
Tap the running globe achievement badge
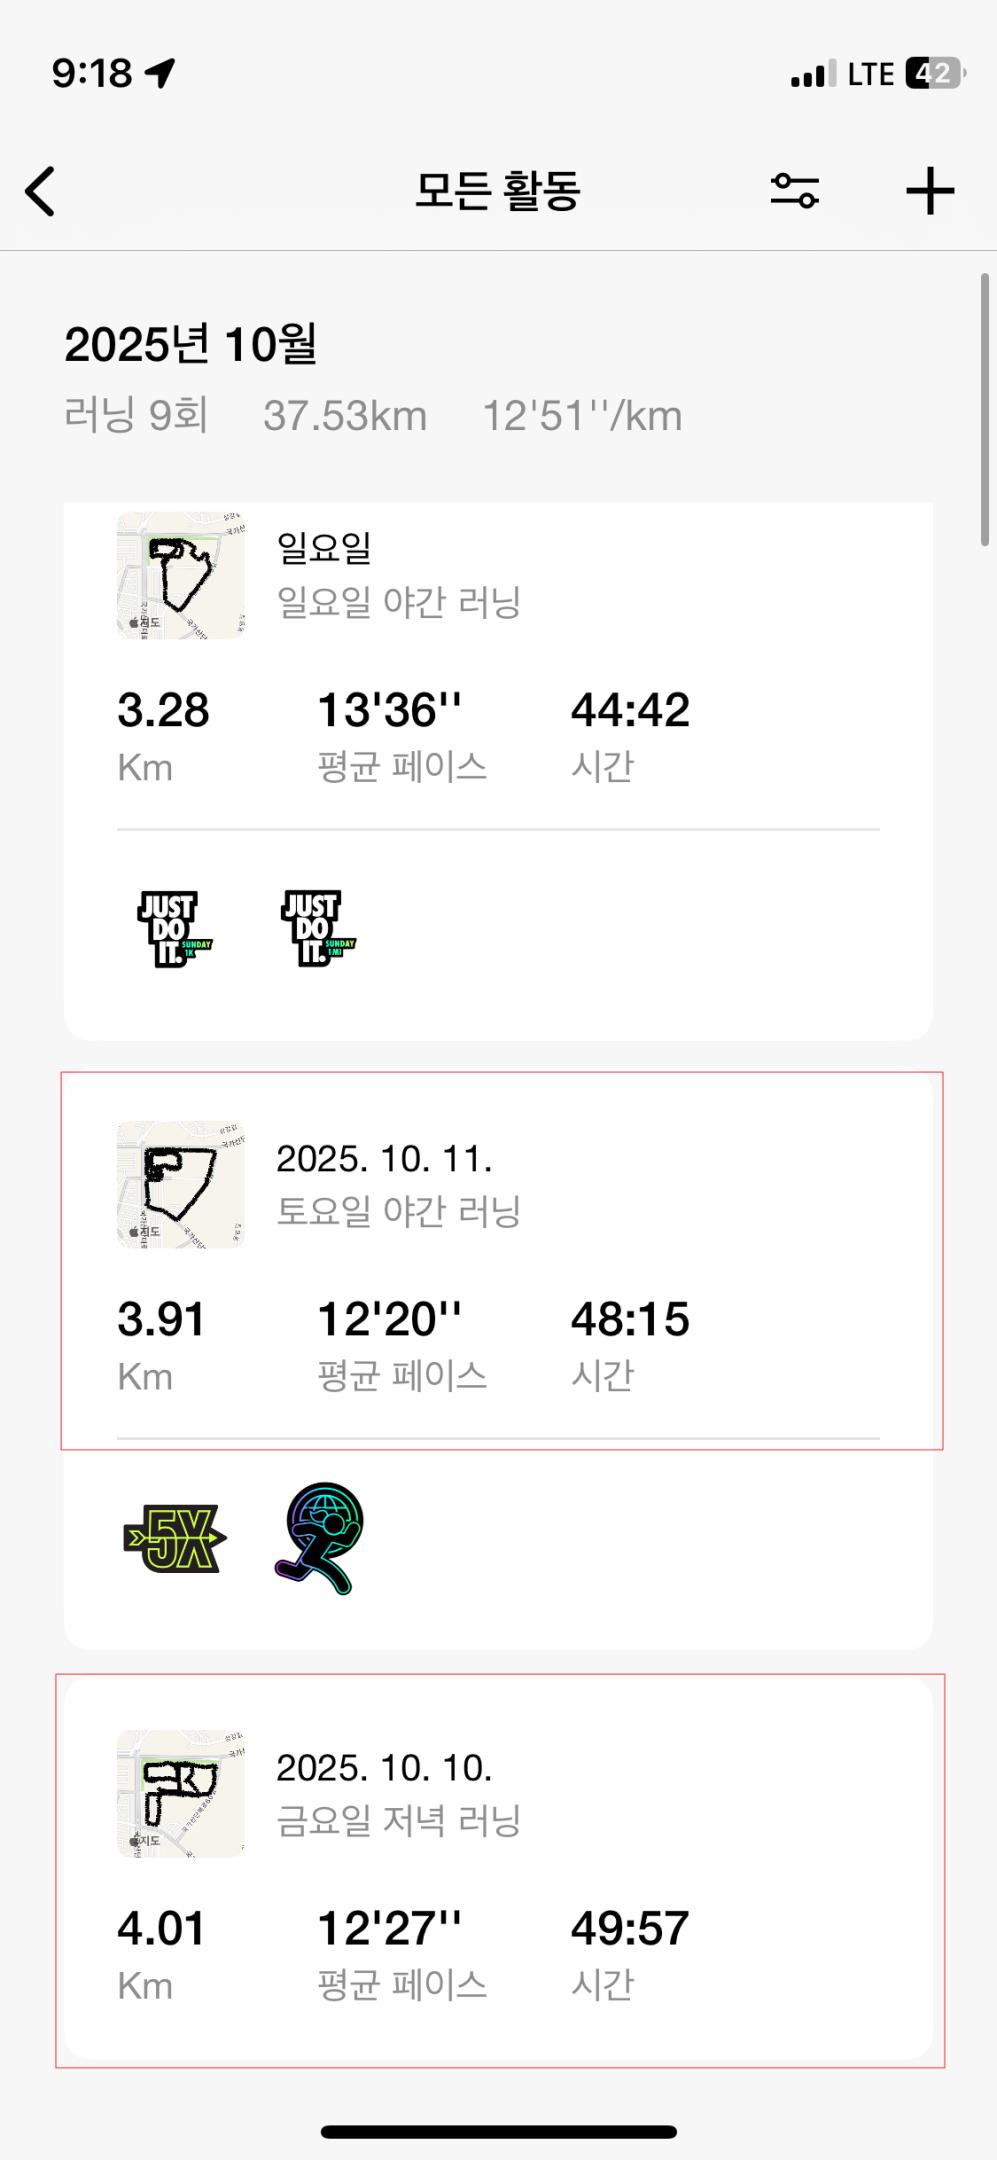tap(320, 1537)
